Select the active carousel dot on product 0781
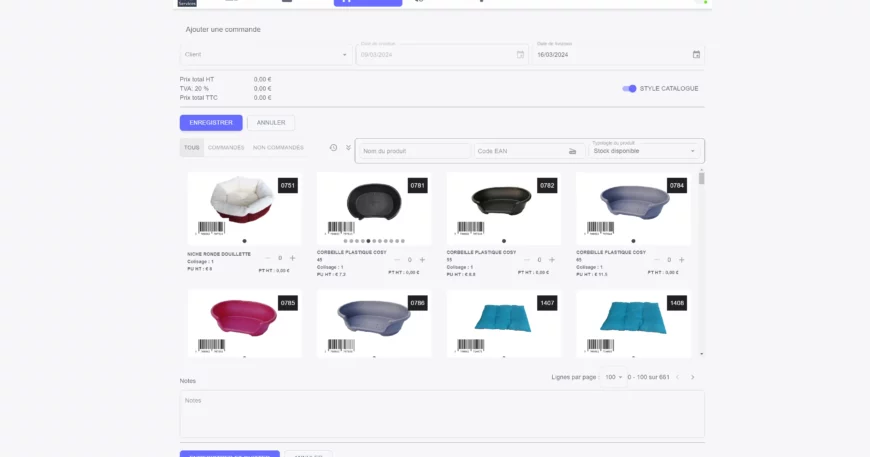The height and width of the screenshot is (457, 870). [x=368, y=241]
